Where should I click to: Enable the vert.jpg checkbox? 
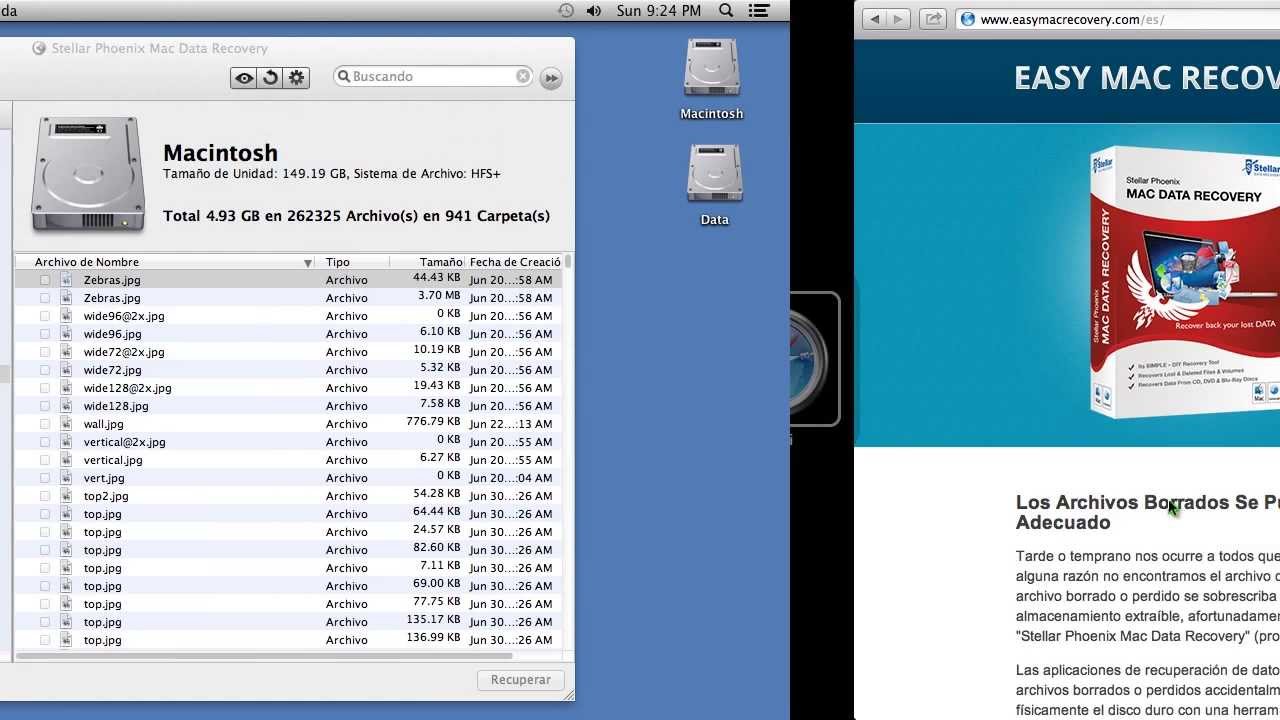pos(45,478)
